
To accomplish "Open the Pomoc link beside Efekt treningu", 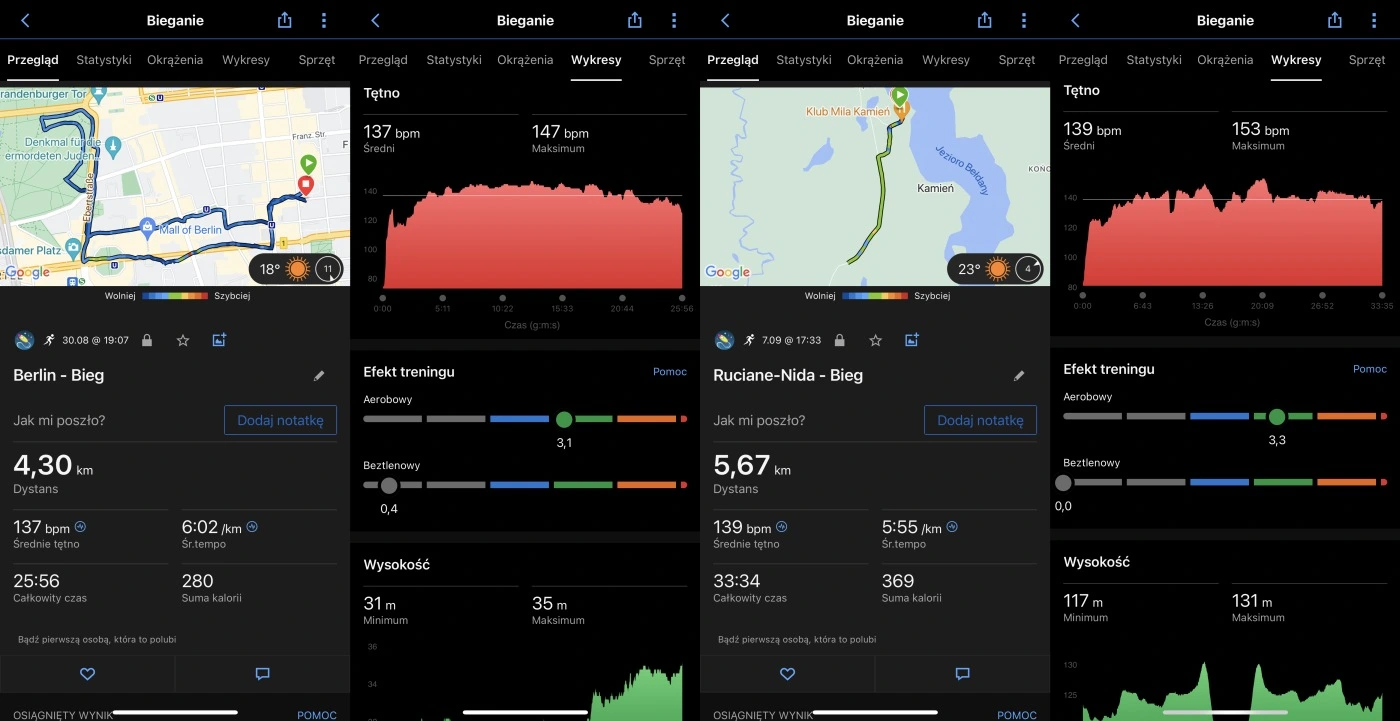I will tap(669, 371).
